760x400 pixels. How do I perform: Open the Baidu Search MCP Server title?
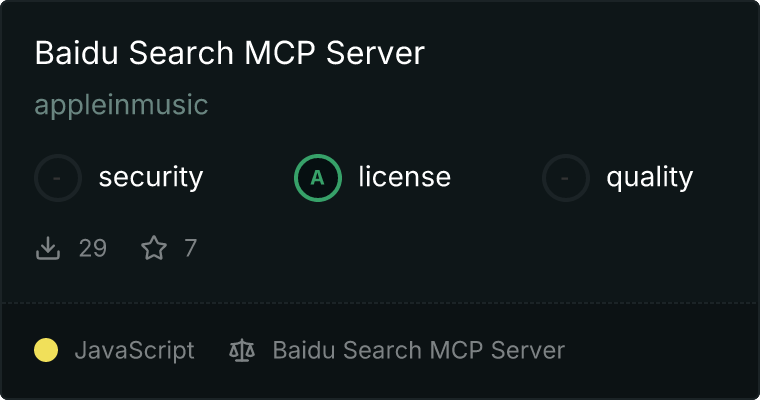point(230,52)
